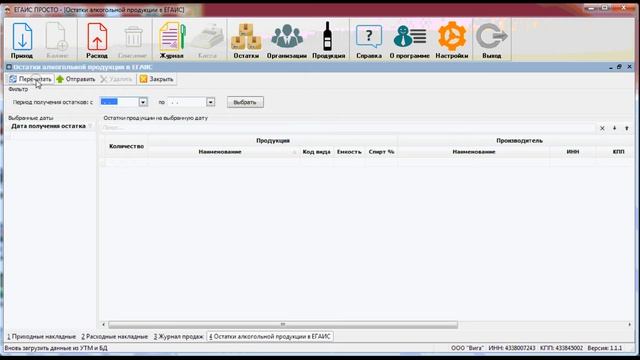The image size is (640, 360).
Task: Open the Продукция bottle icon
Action: [329, 40]
